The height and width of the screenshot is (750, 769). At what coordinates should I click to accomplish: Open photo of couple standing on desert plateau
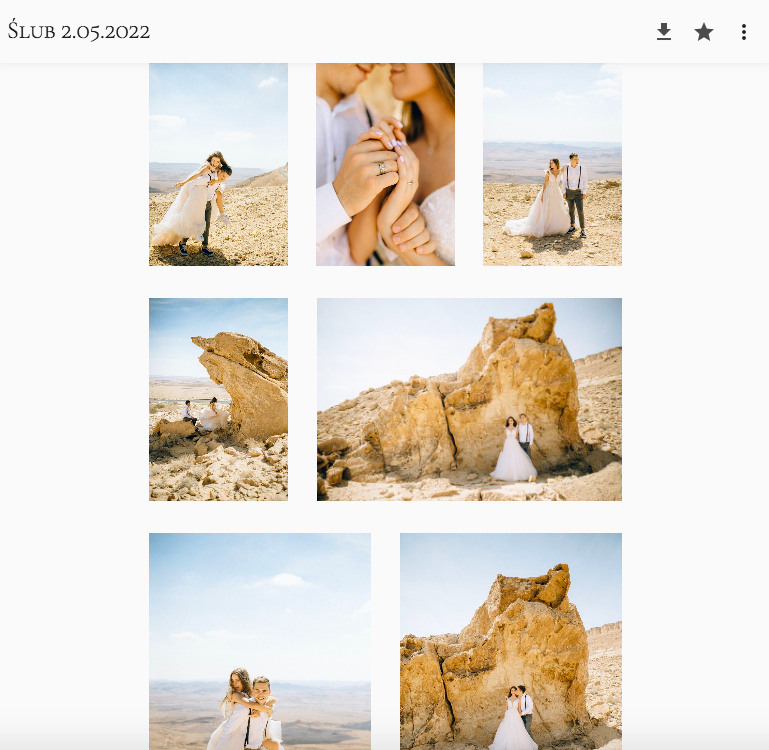pyautogui.click(x=552, y=164)
